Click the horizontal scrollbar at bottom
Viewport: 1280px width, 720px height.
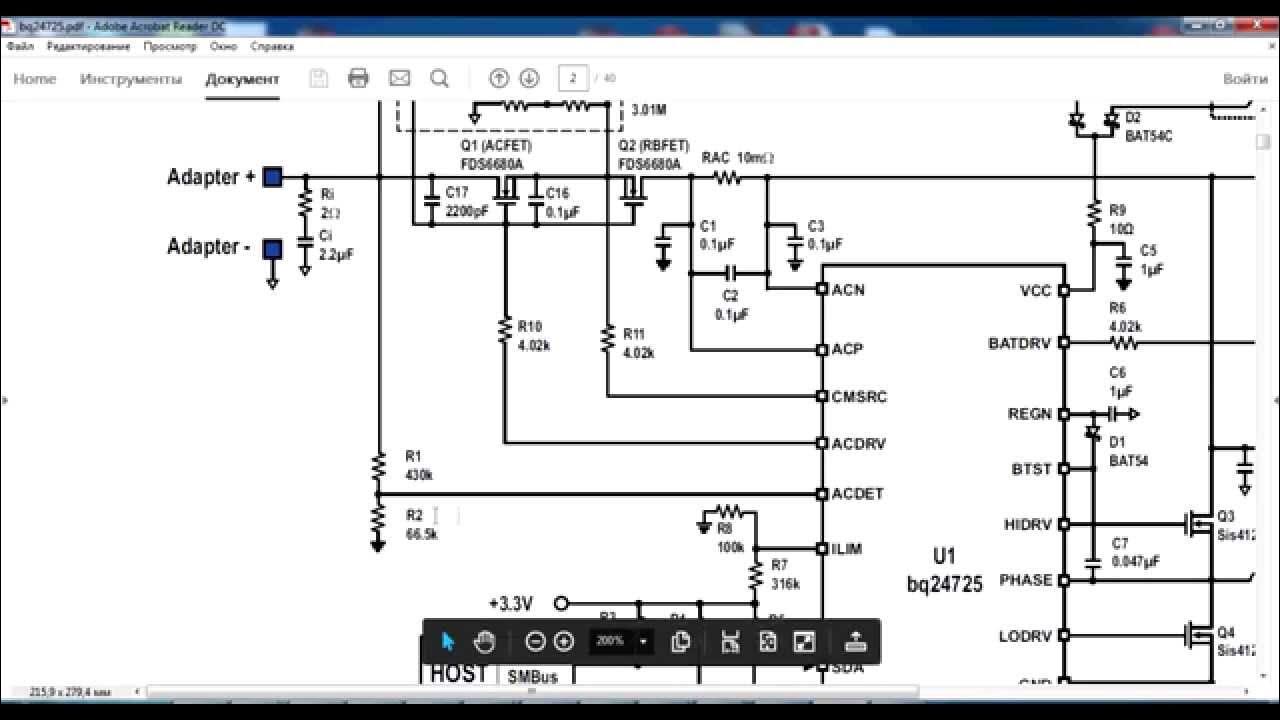[x=533, y=691]
